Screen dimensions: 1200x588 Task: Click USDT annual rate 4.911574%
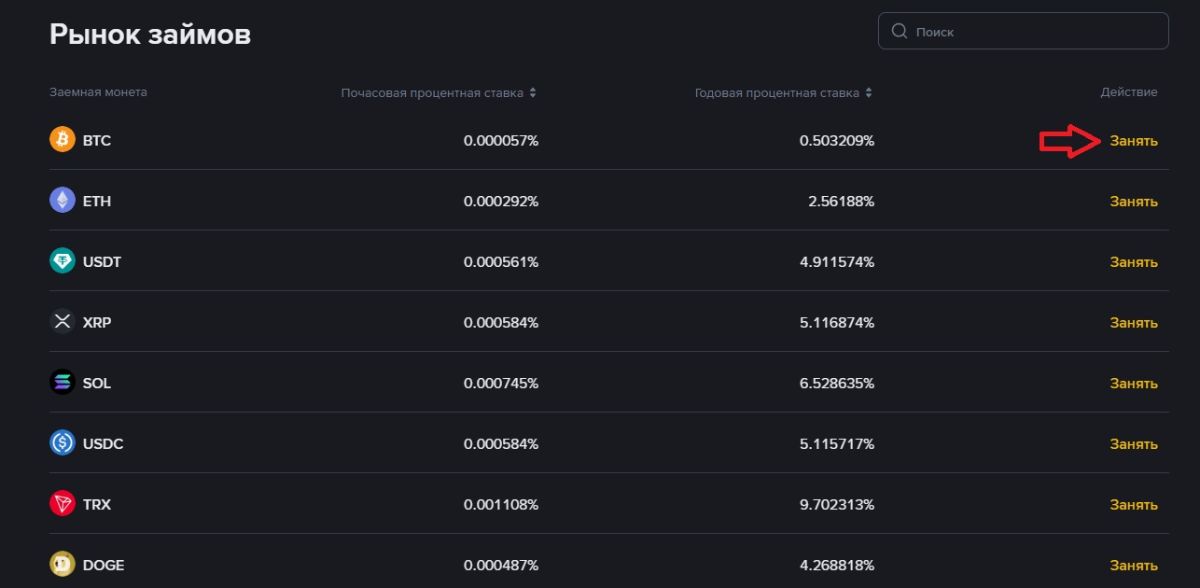coord(837,262)
